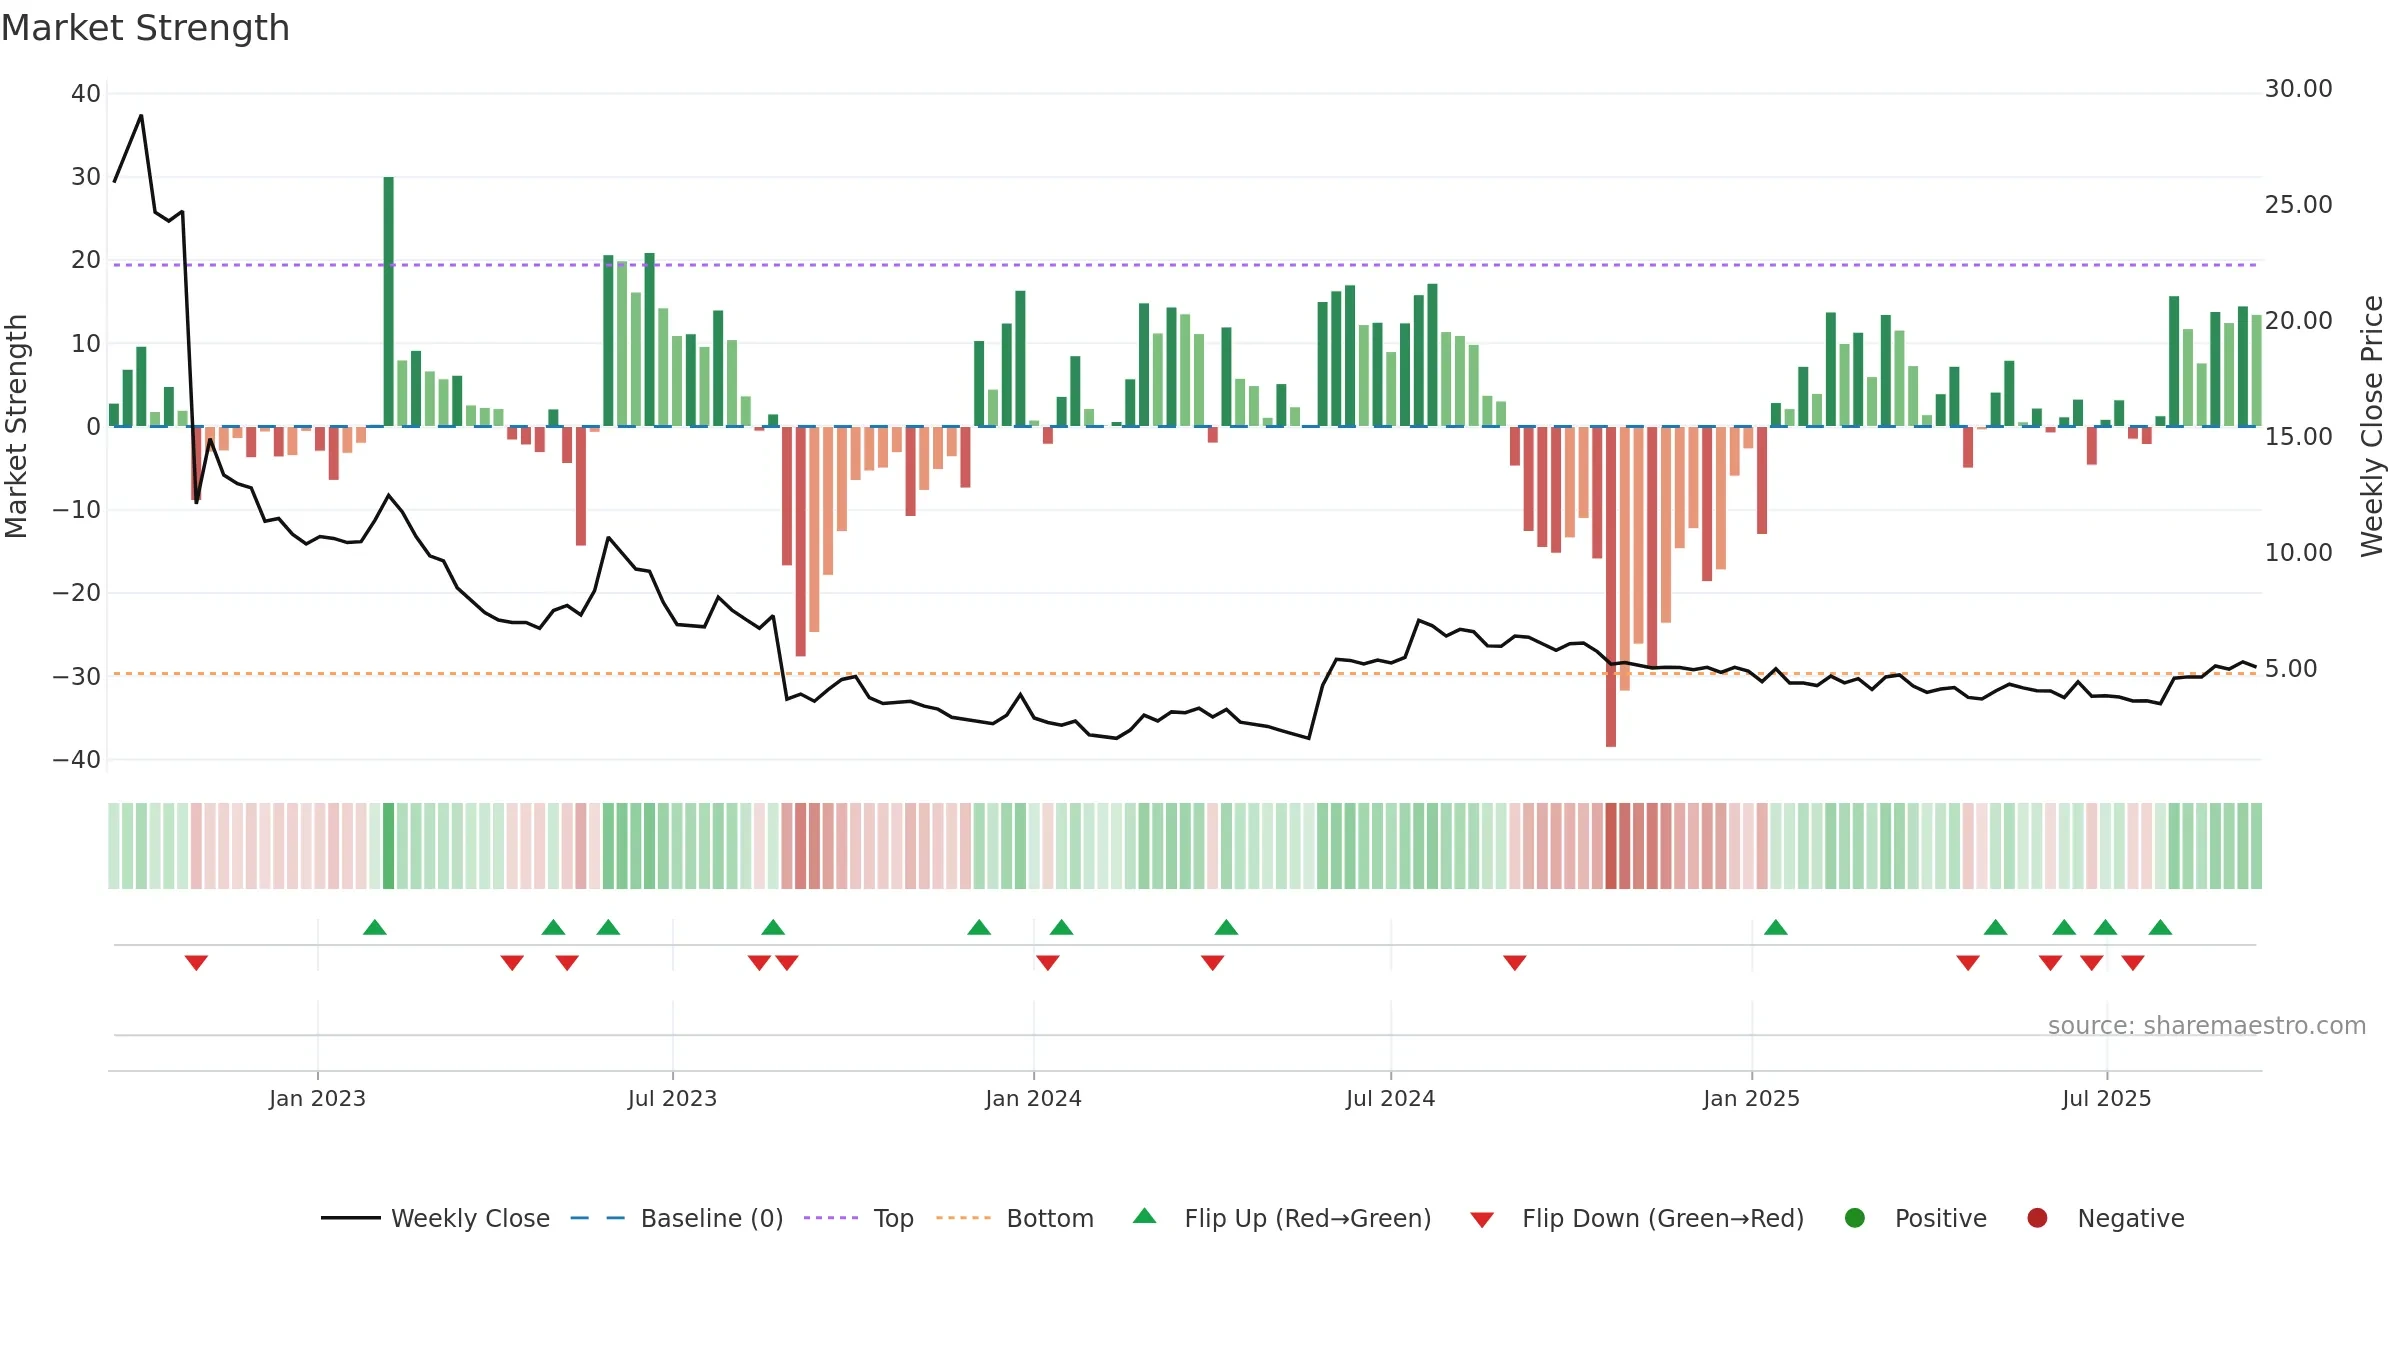Click the green Positive circle in legend

[1855, 1218]
